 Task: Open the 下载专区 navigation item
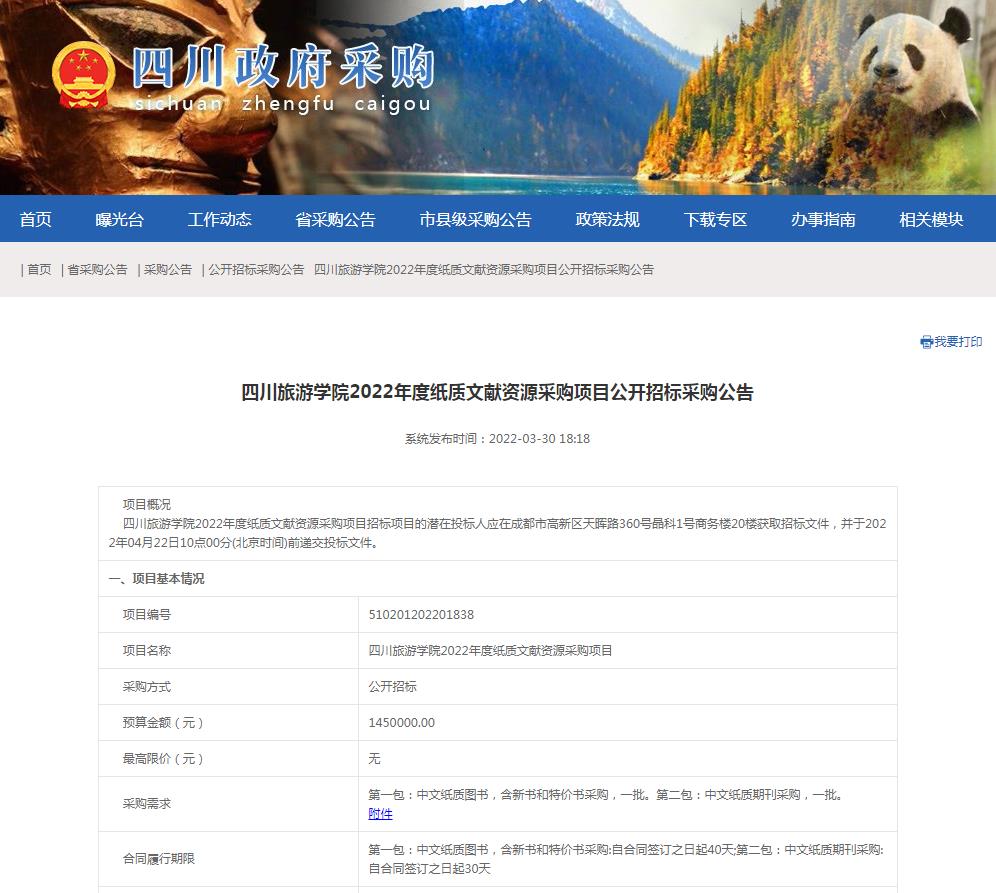(x=715, y=219)
